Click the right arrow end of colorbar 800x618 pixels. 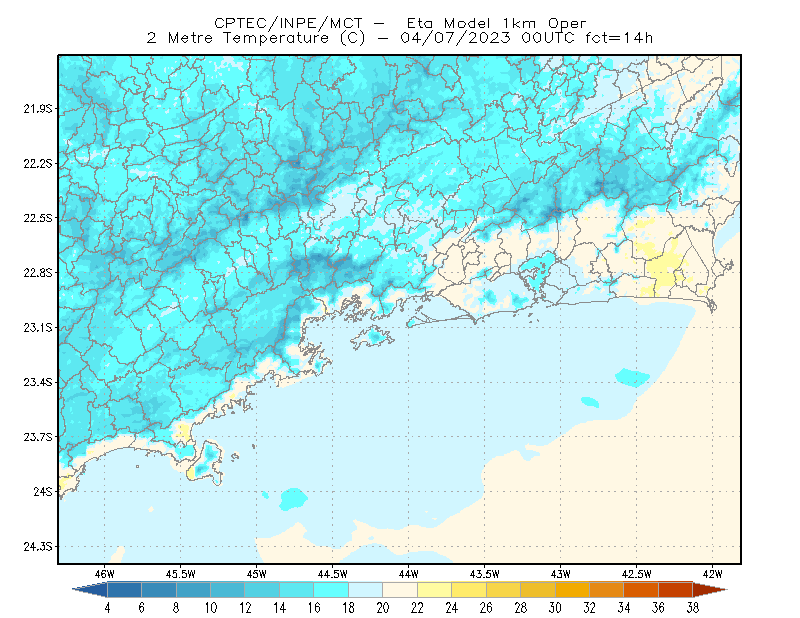click(710, 590)
